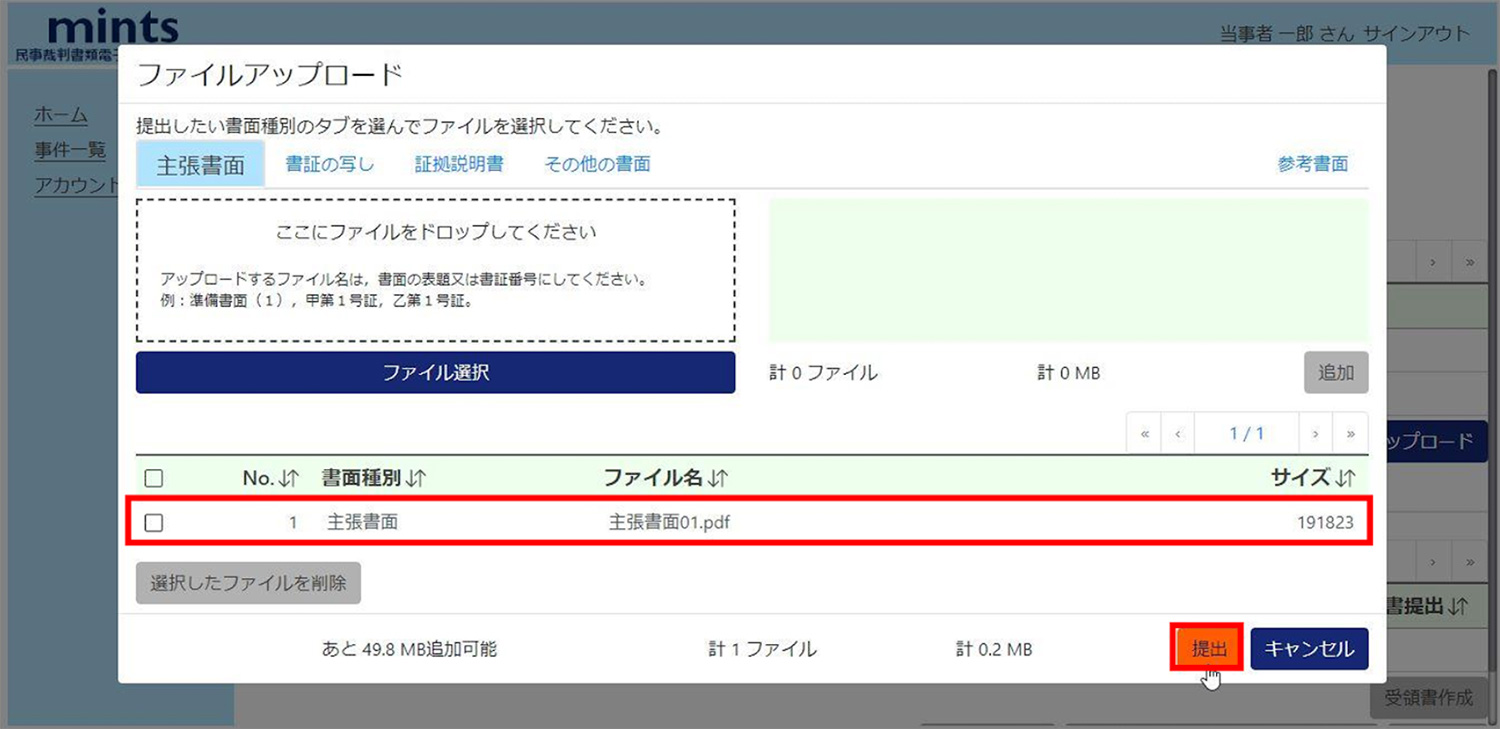Click the mints logo in header
This screenshot has height=729, width=1500.
(x=113, y=26)
